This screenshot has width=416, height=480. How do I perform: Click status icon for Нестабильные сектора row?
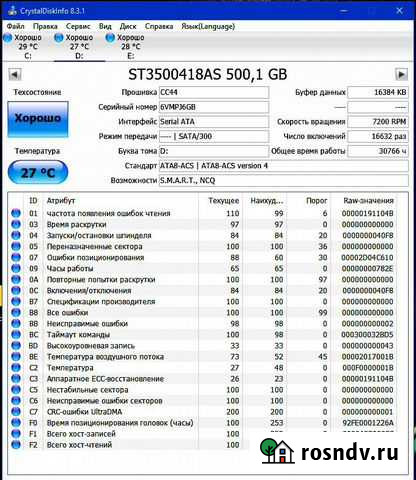click(16, 389)
